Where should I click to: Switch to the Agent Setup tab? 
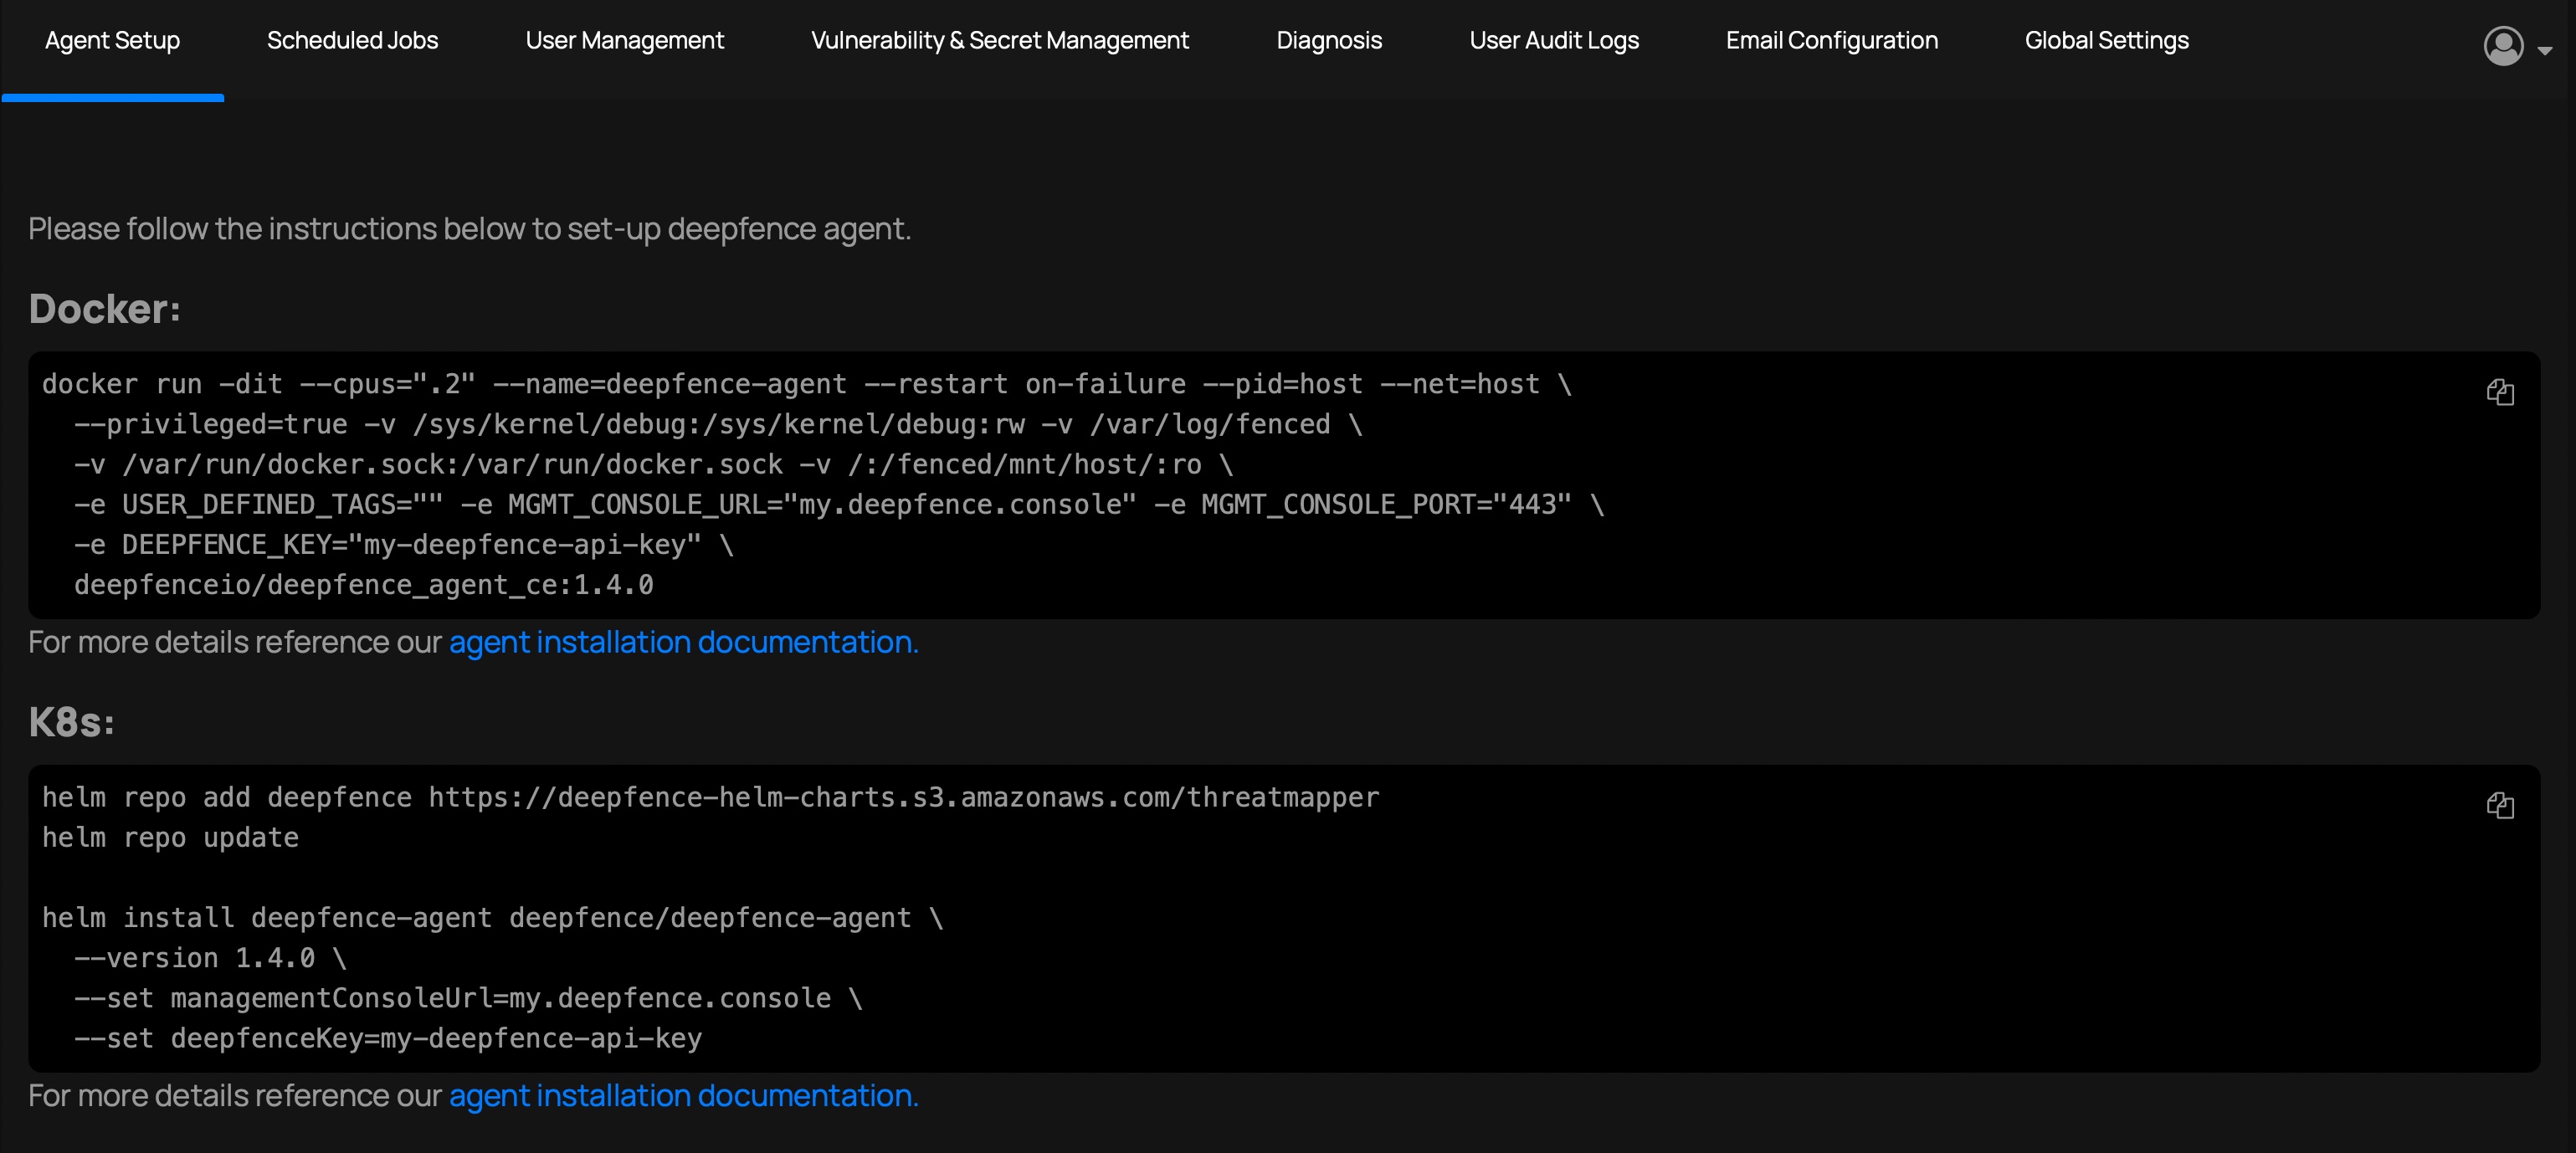pyautogui.click(x=112, y=41)
